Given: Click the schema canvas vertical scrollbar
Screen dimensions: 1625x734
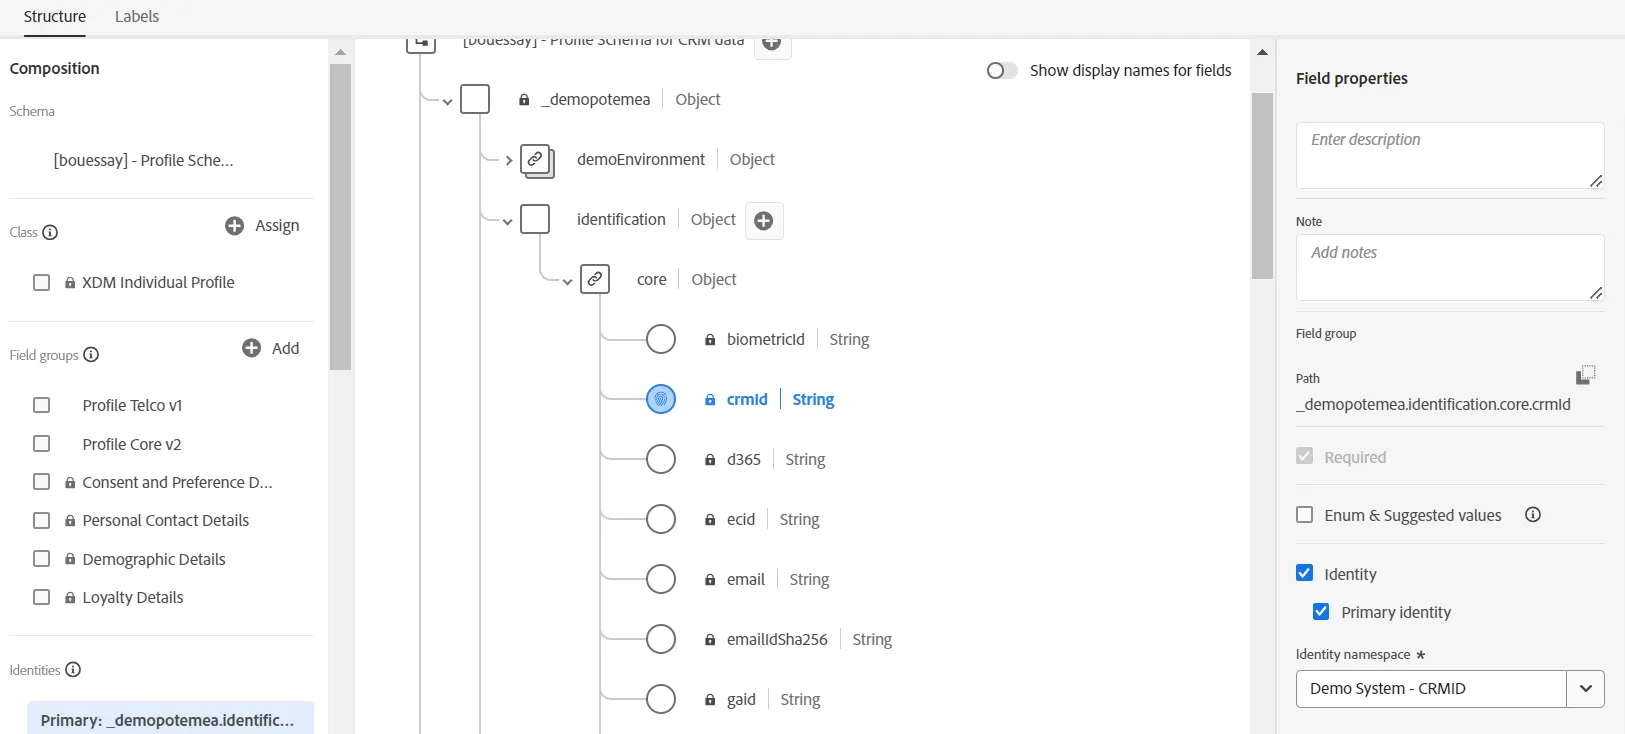Looking at the screenshot, I should pos(1262,186).
